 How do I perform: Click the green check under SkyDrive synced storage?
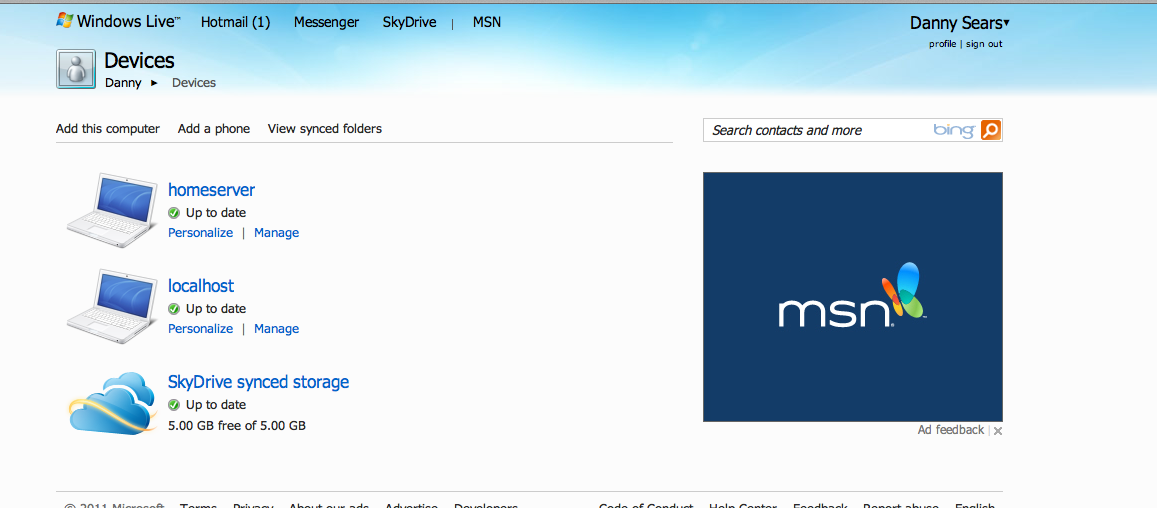pyautogui.click(x=174, y=405)
